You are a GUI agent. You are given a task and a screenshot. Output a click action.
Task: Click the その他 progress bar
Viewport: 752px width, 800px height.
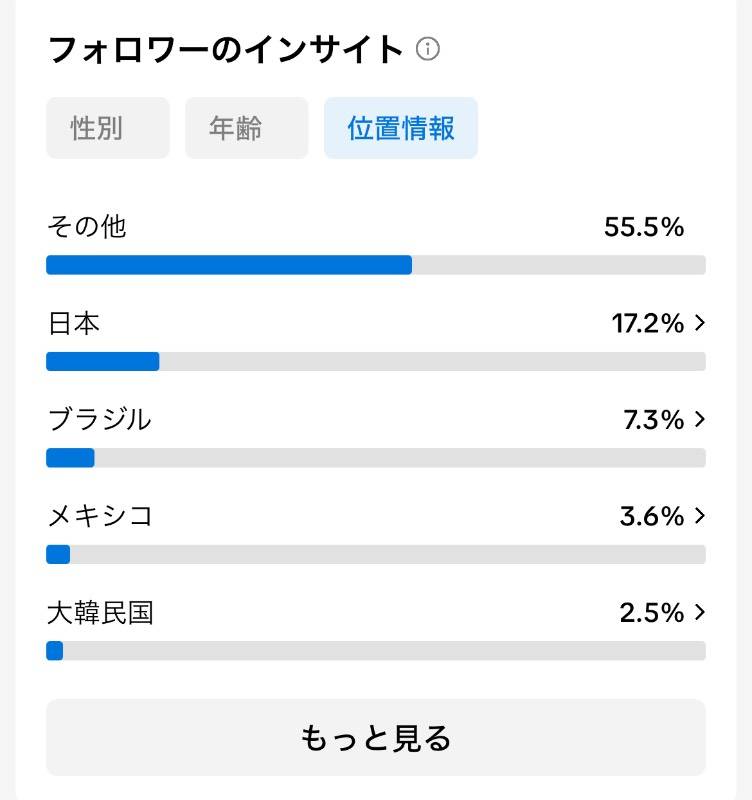(376, 265)
